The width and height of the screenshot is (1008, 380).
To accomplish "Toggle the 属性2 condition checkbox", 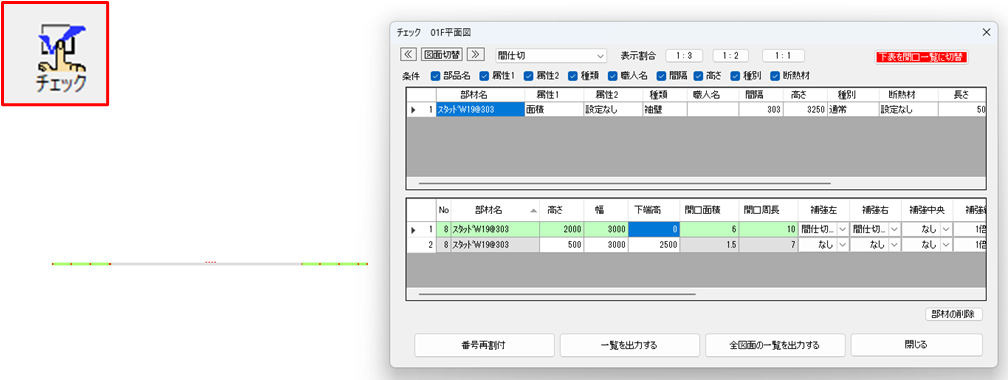I will coord(528,75).
